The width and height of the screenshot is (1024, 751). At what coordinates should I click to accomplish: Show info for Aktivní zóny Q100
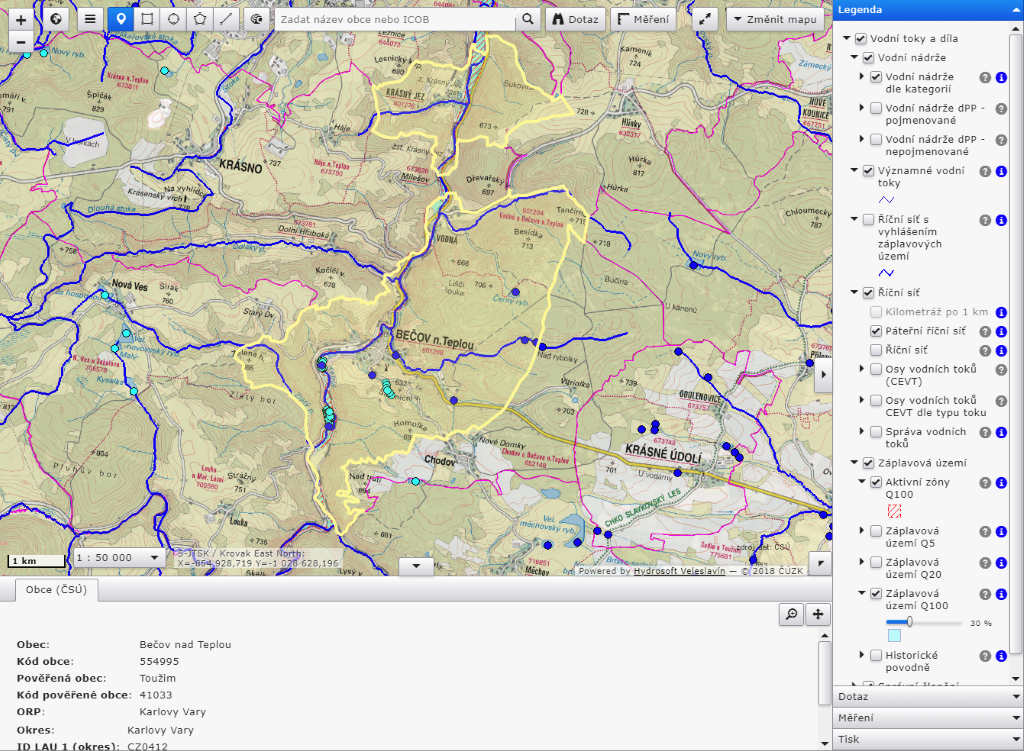point(1001,483)
